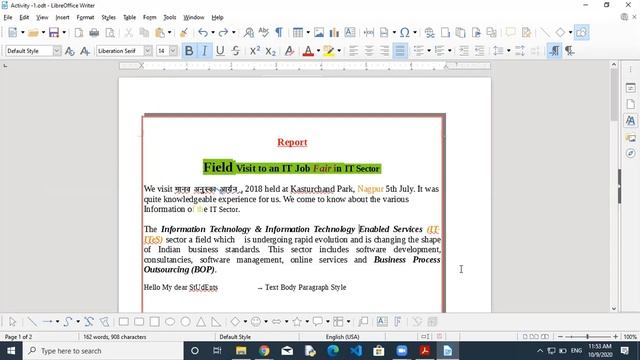The width and height of the screenshot is (640, 360).
Task: Toggle Right-to-Left paragraph direction
Action: 570,51
